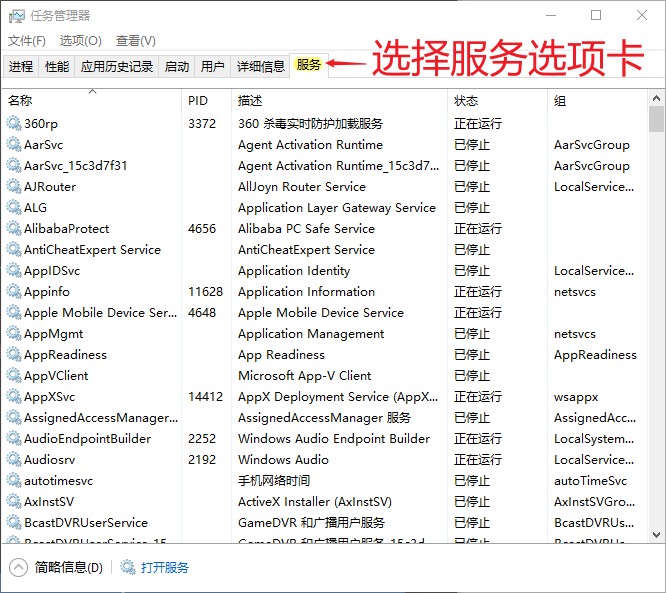Click the gear icon beside 打开服务
The height and width of the screenshot is (593, 666).
coord(127,567)
